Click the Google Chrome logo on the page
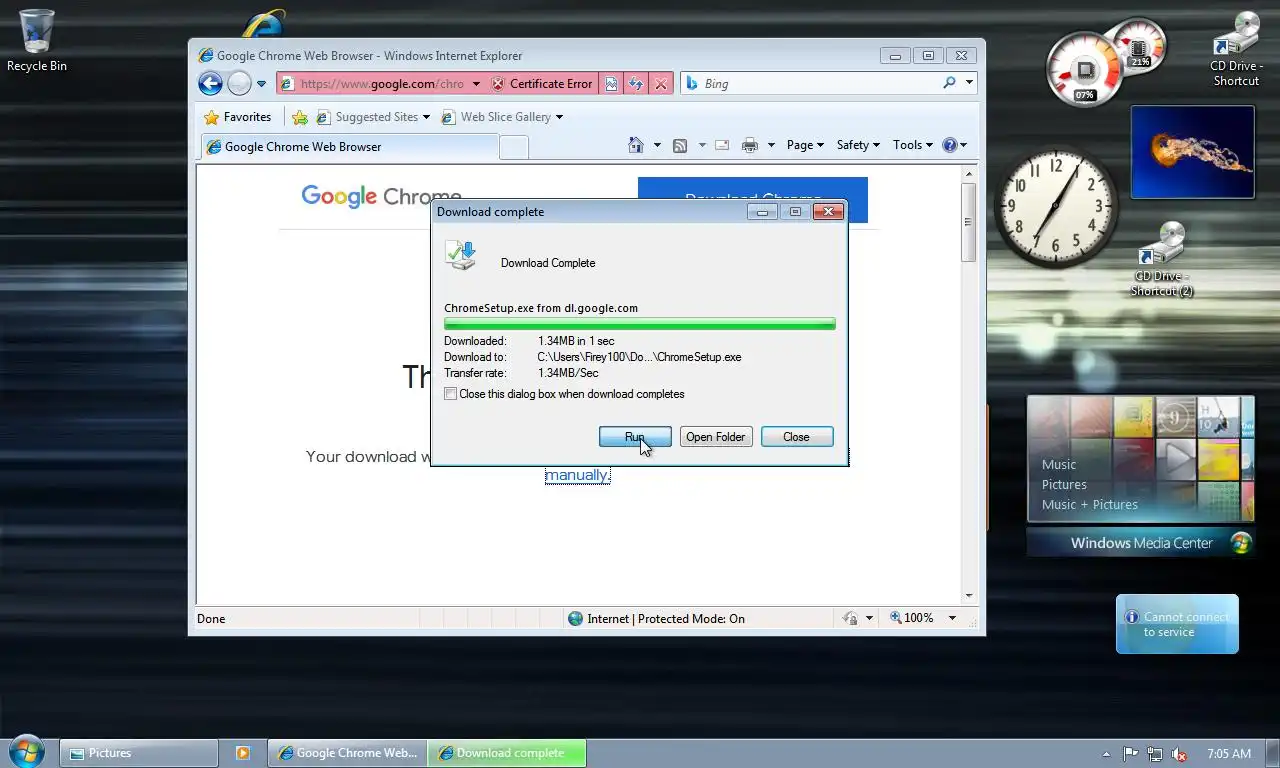The image size is (1280, 768). click(x=381, y=197)
